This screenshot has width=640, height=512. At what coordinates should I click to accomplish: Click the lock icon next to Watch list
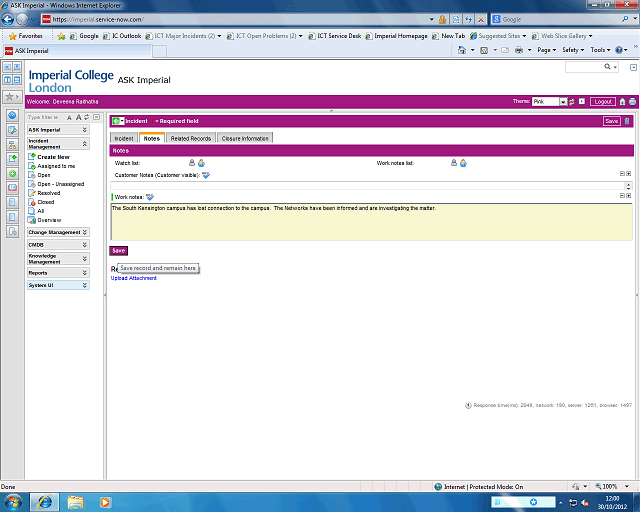click(191, 162)
